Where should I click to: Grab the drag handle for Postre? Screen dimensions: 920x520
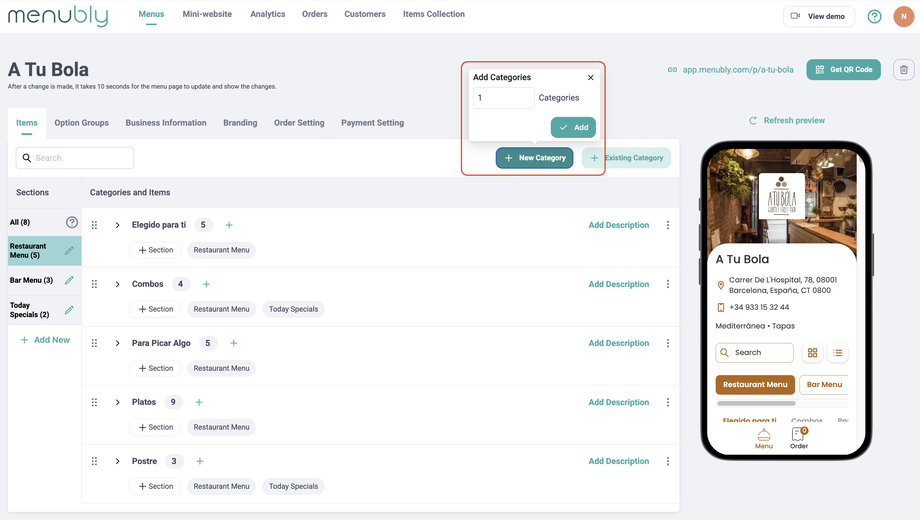94,461
